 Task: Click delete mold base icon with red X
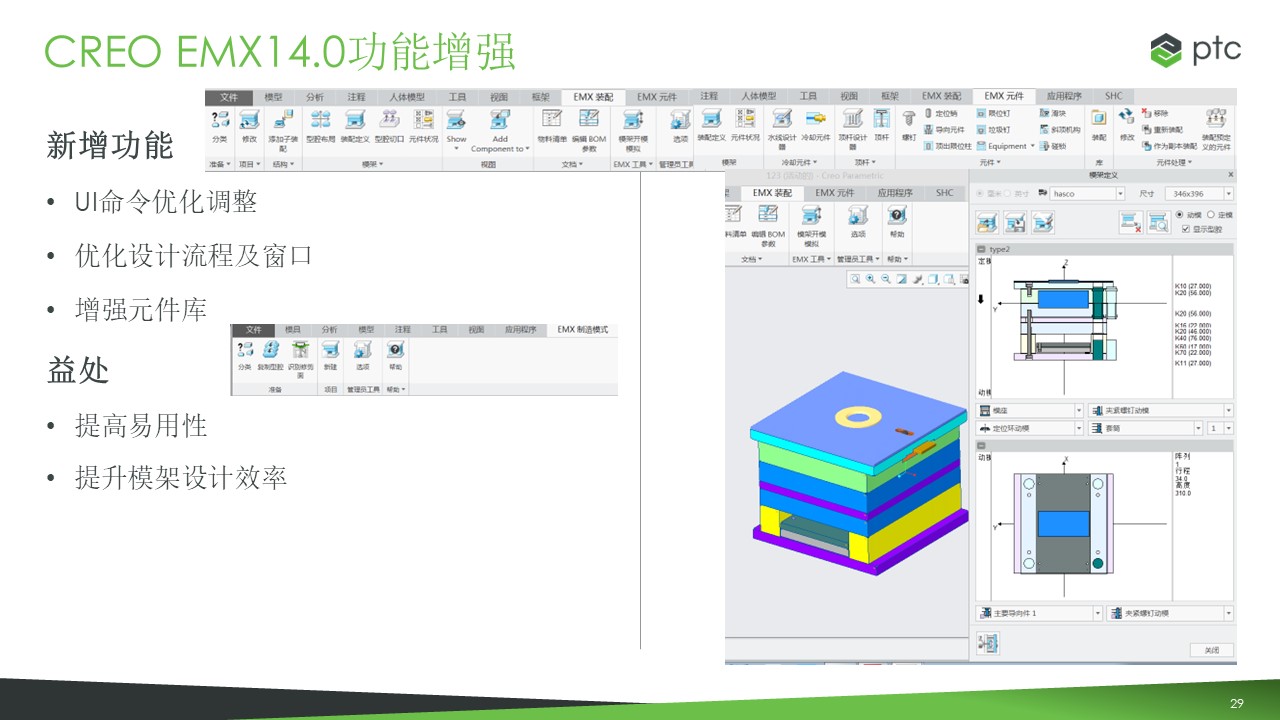click(1131, 223)
